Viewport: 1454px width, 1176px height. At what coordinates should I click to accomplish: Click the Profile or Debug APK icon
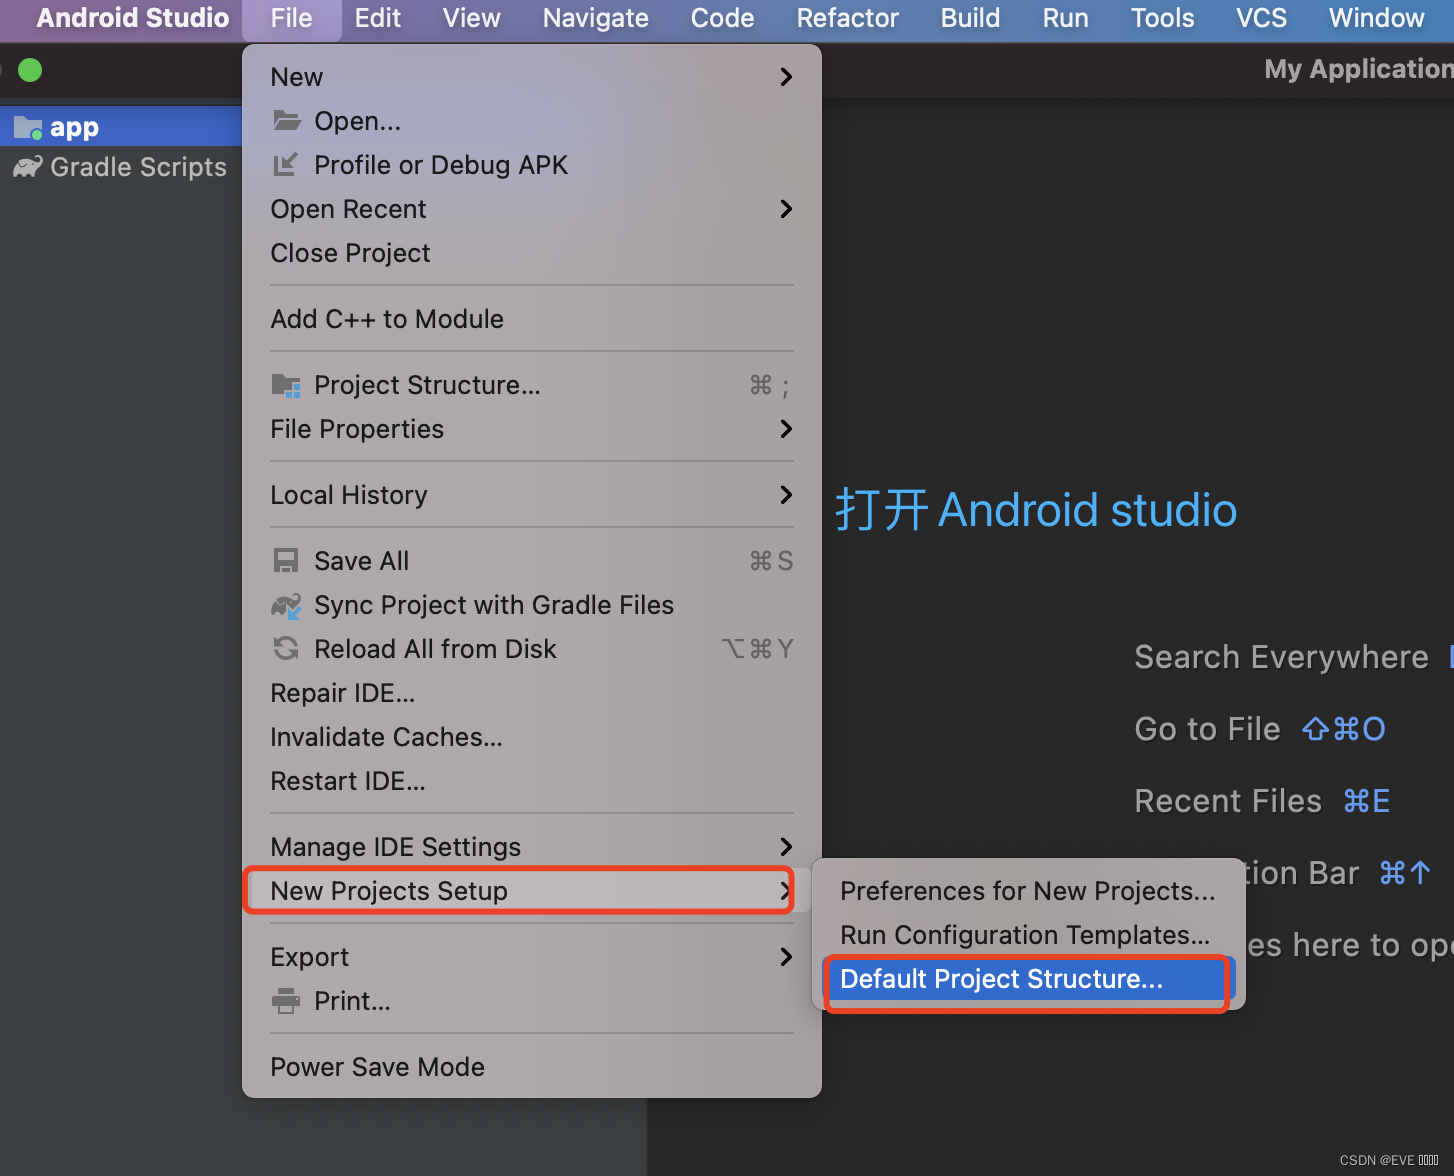pos(286,165)
